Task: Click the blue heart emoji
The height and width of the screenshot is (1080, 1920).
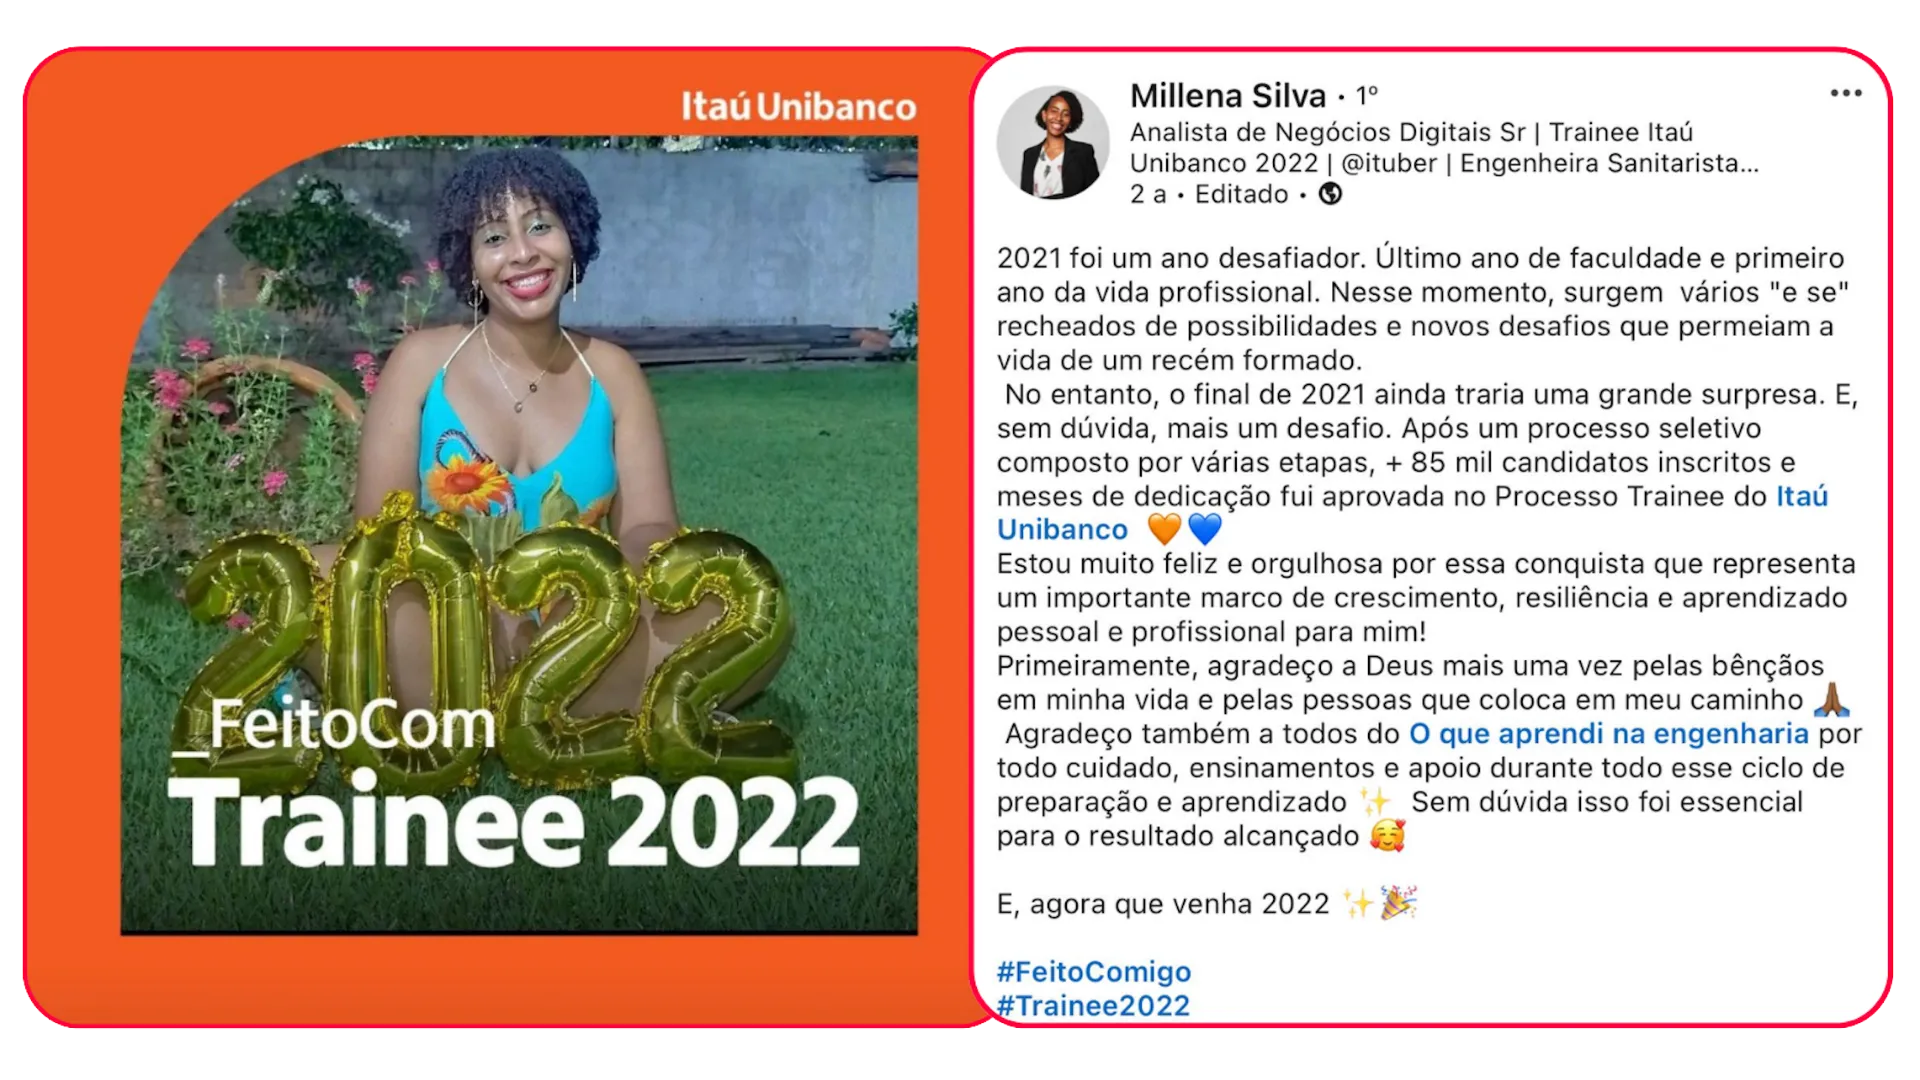Action: coord(1205,529)
